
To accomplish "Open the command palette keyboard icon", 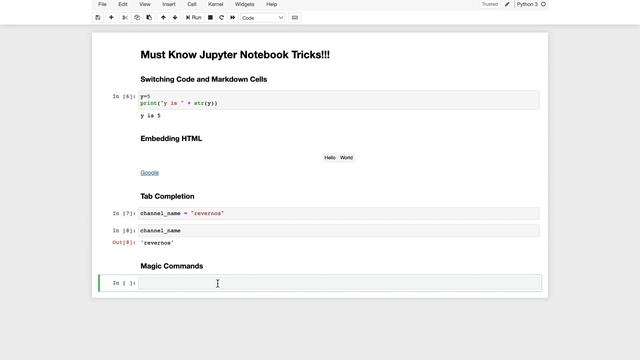I will coord(295,18).
